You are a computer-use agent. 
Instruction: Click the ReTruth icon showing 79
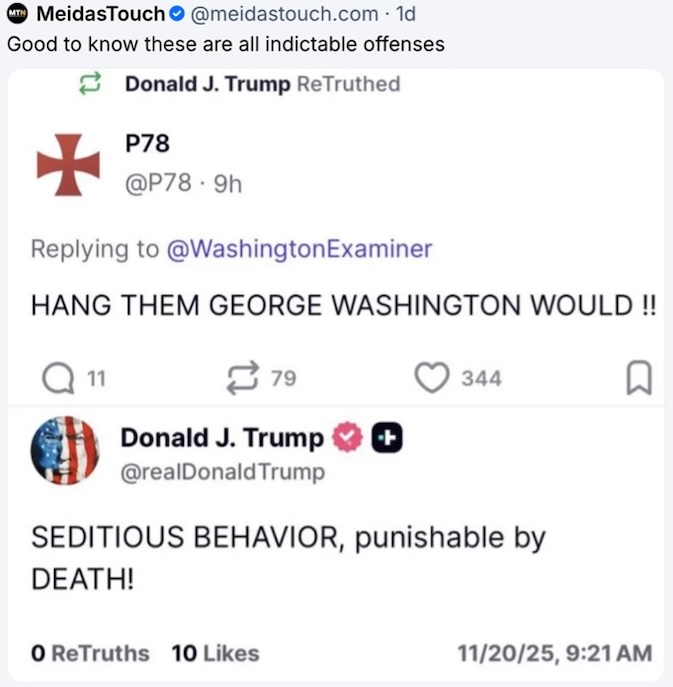pyautogui.click(x=243, y=378)
